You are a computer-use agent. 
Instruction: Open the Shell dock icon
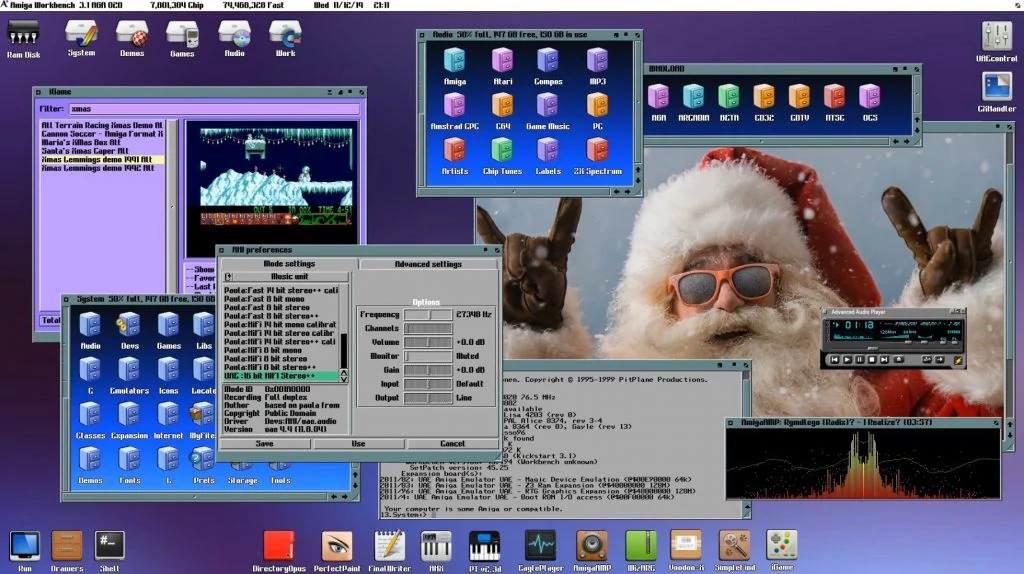pyautogui.click(x=110, y=551)
